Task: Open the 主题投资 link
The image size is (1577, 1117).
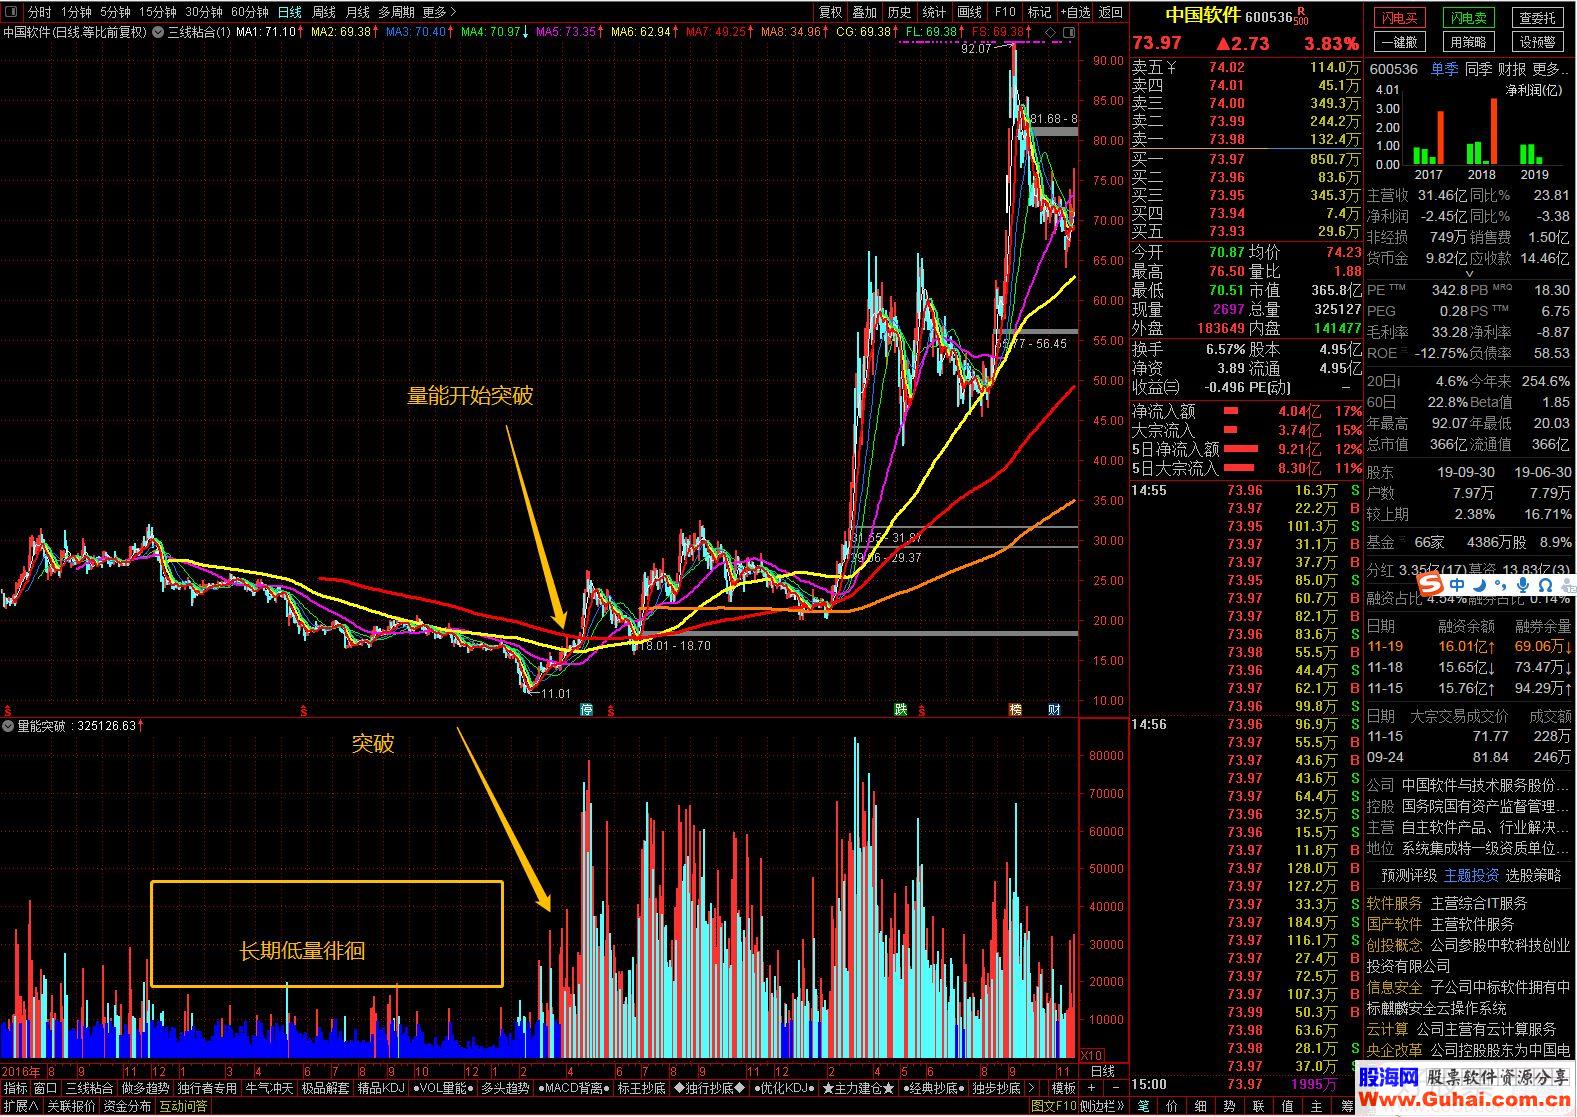Action: pyautogui.click(x=1471, y=875)
